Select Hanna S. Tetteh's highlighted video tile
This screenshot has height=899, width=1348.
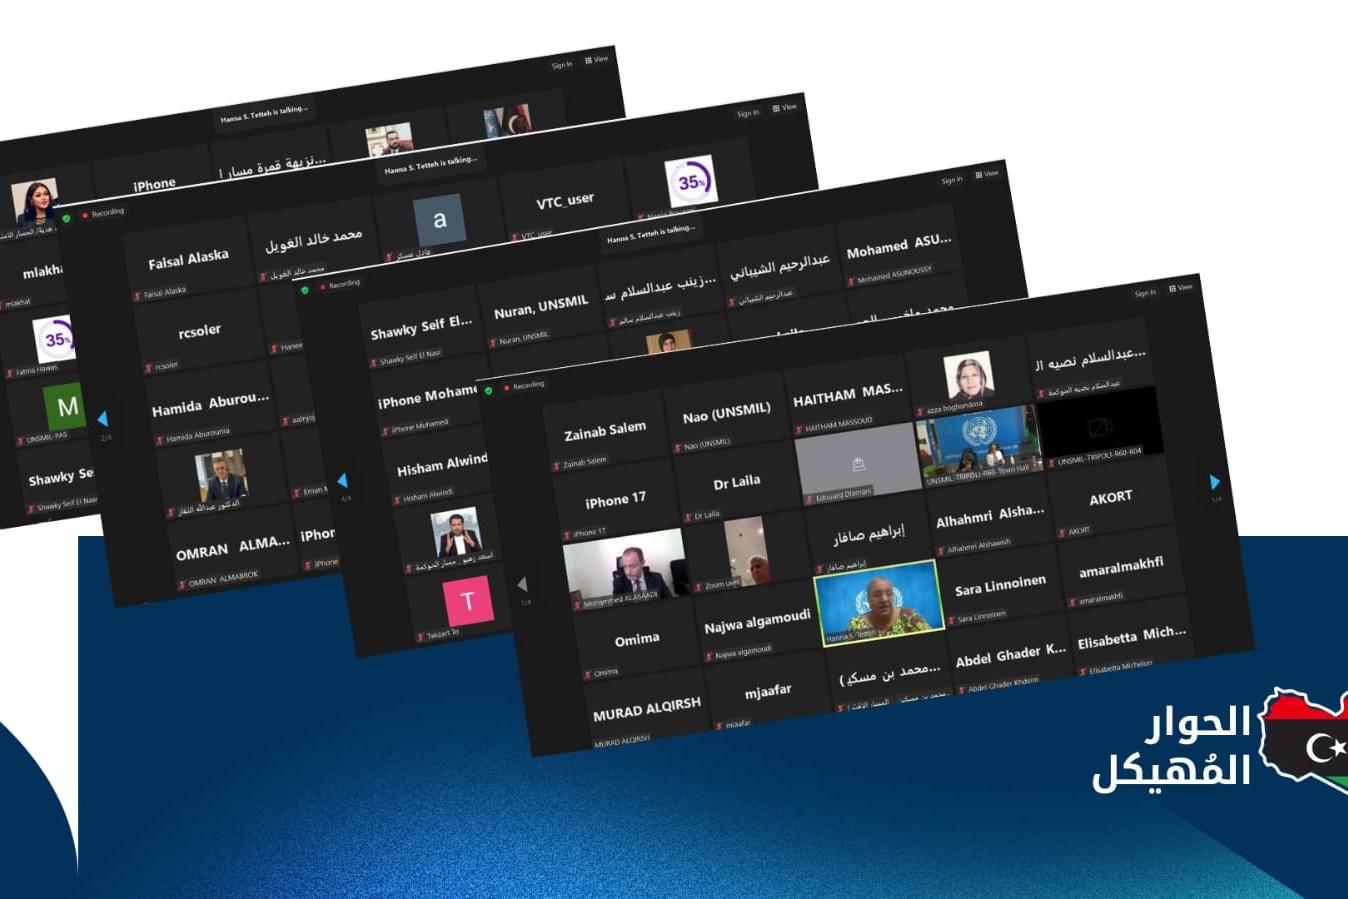click(x=878, y=603)
